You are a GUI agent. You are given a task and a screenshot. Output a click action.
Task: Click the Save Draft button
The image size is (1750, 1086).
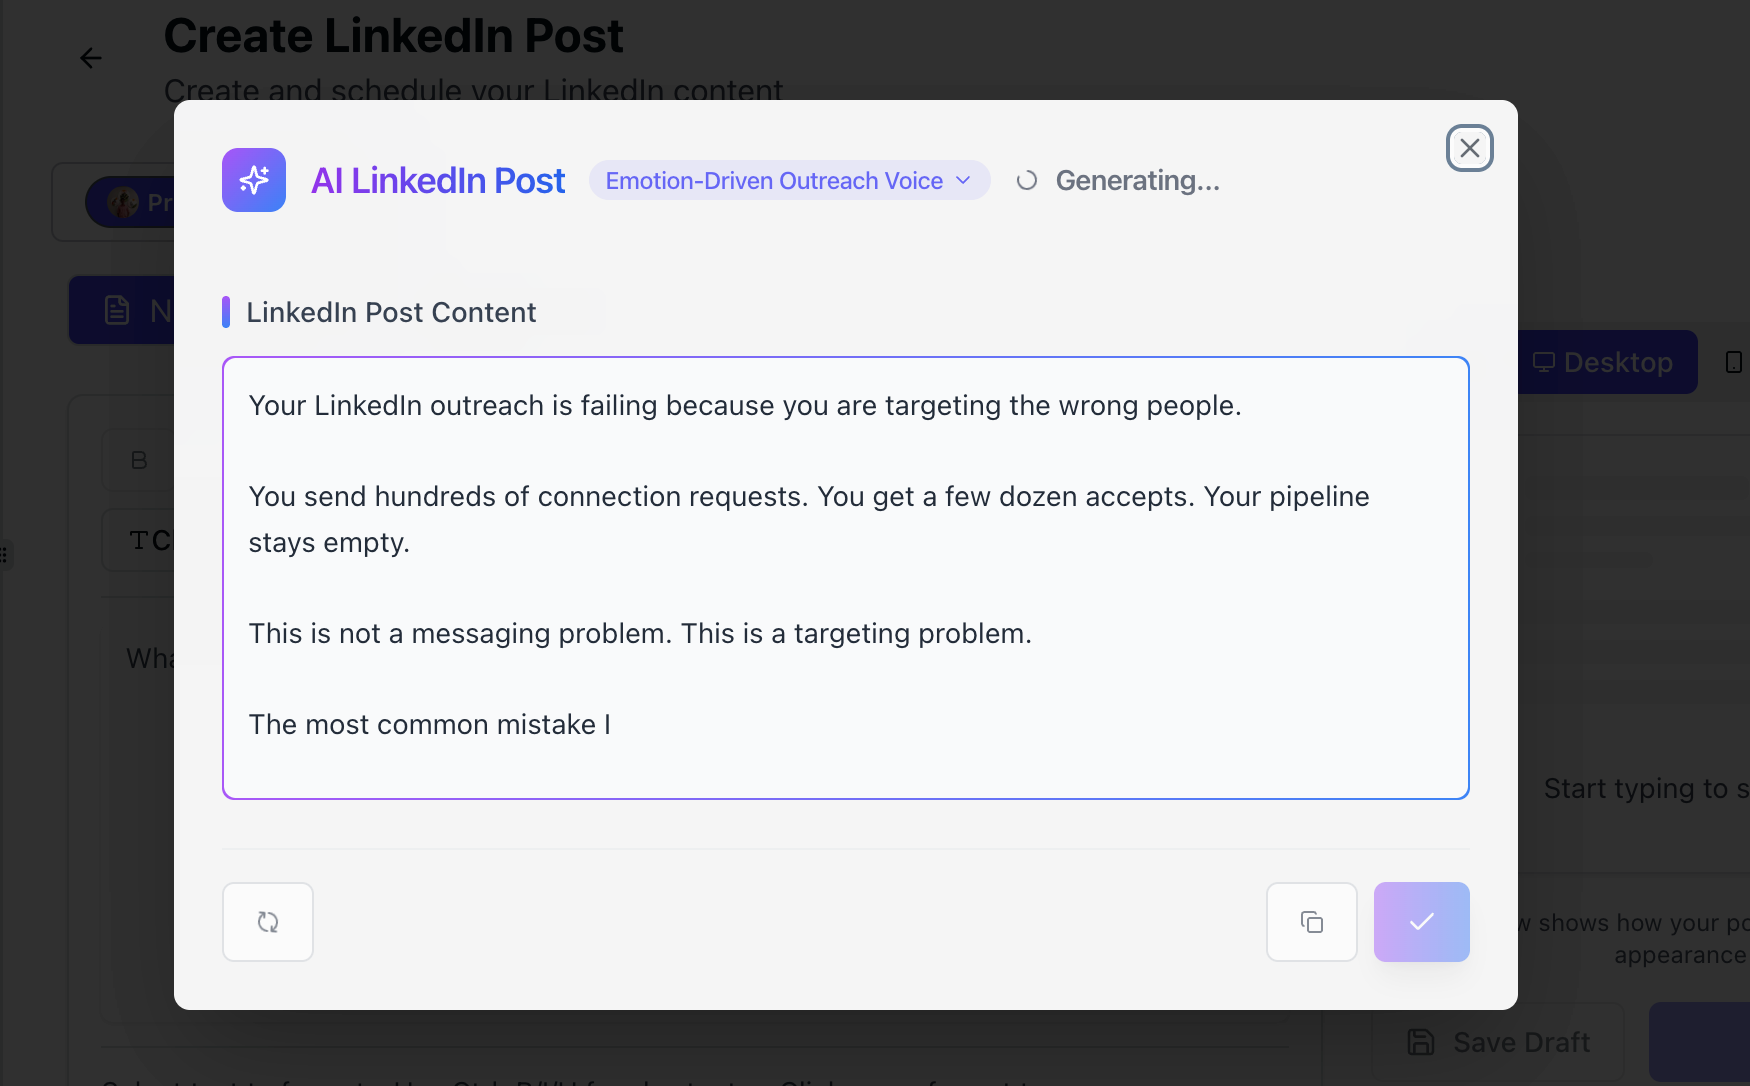1498,1042
